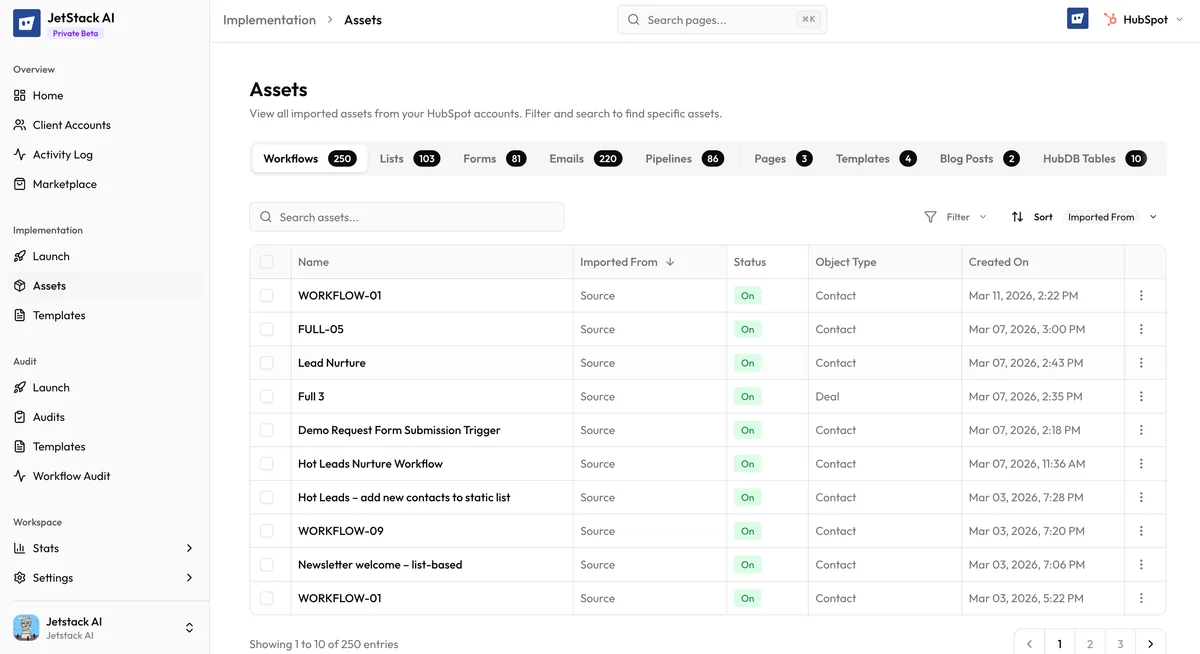Image resolution: width=1200 pixels, height=654 pixels.
Task: Check the checkbox for Hot Leads Nurture Workflow
Action: coord(268,463)
